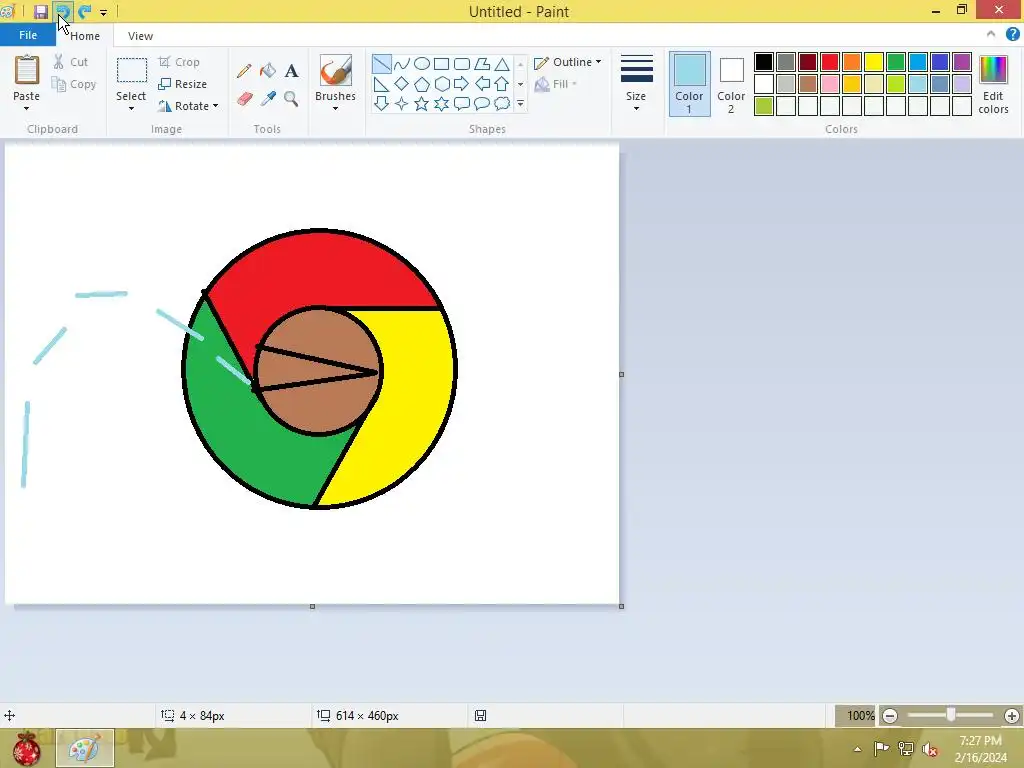Open Customize Quick Access Toolbar arrow

click(x=104, y=12)
